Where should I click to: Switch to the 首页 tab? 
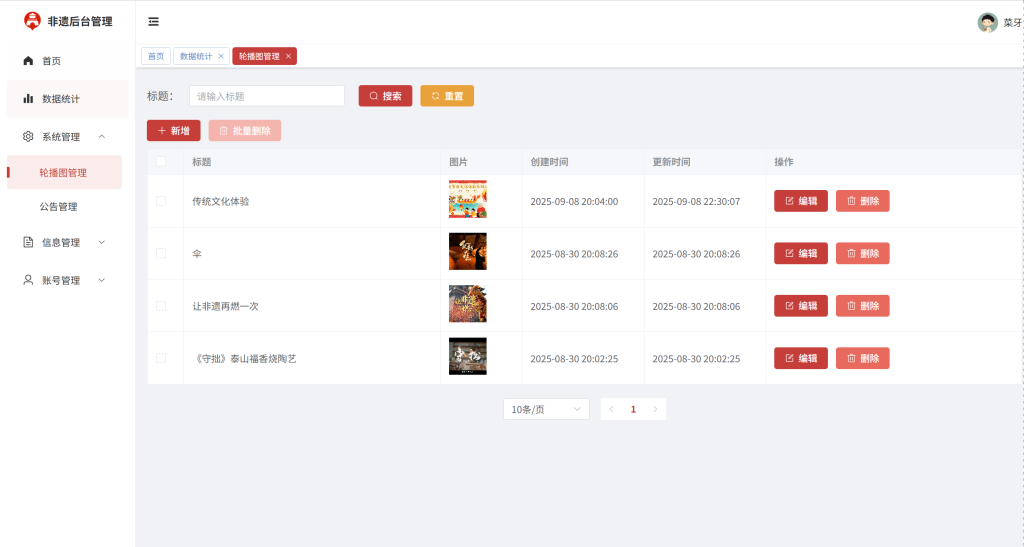pos(156,56)
